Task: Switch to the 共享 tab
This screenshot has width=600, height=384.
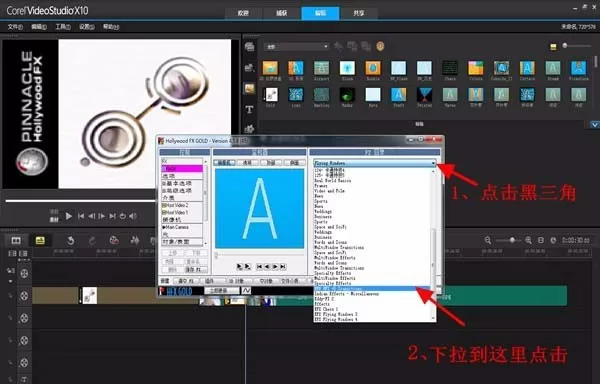Action: point(359,13)
